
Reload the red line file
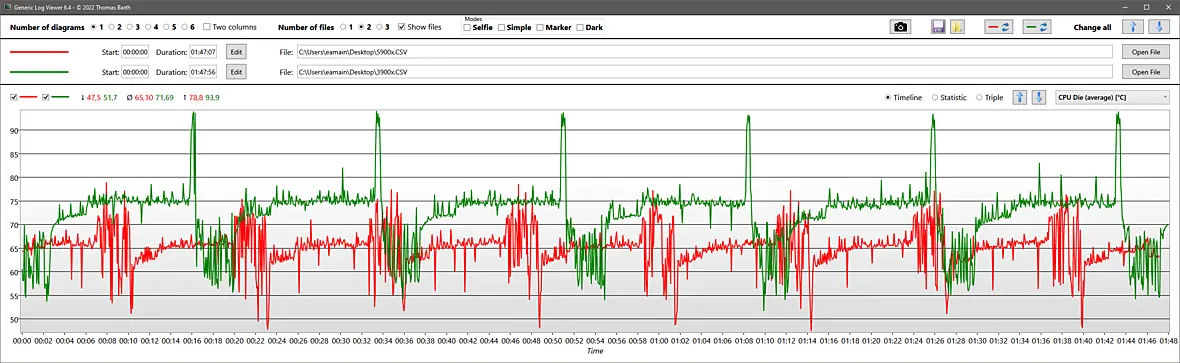click(x=999, y=27)
